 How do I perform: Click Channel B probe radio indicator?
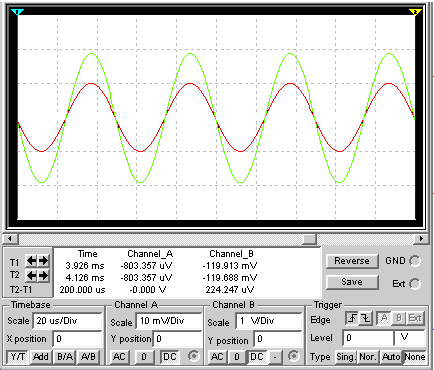293,356
